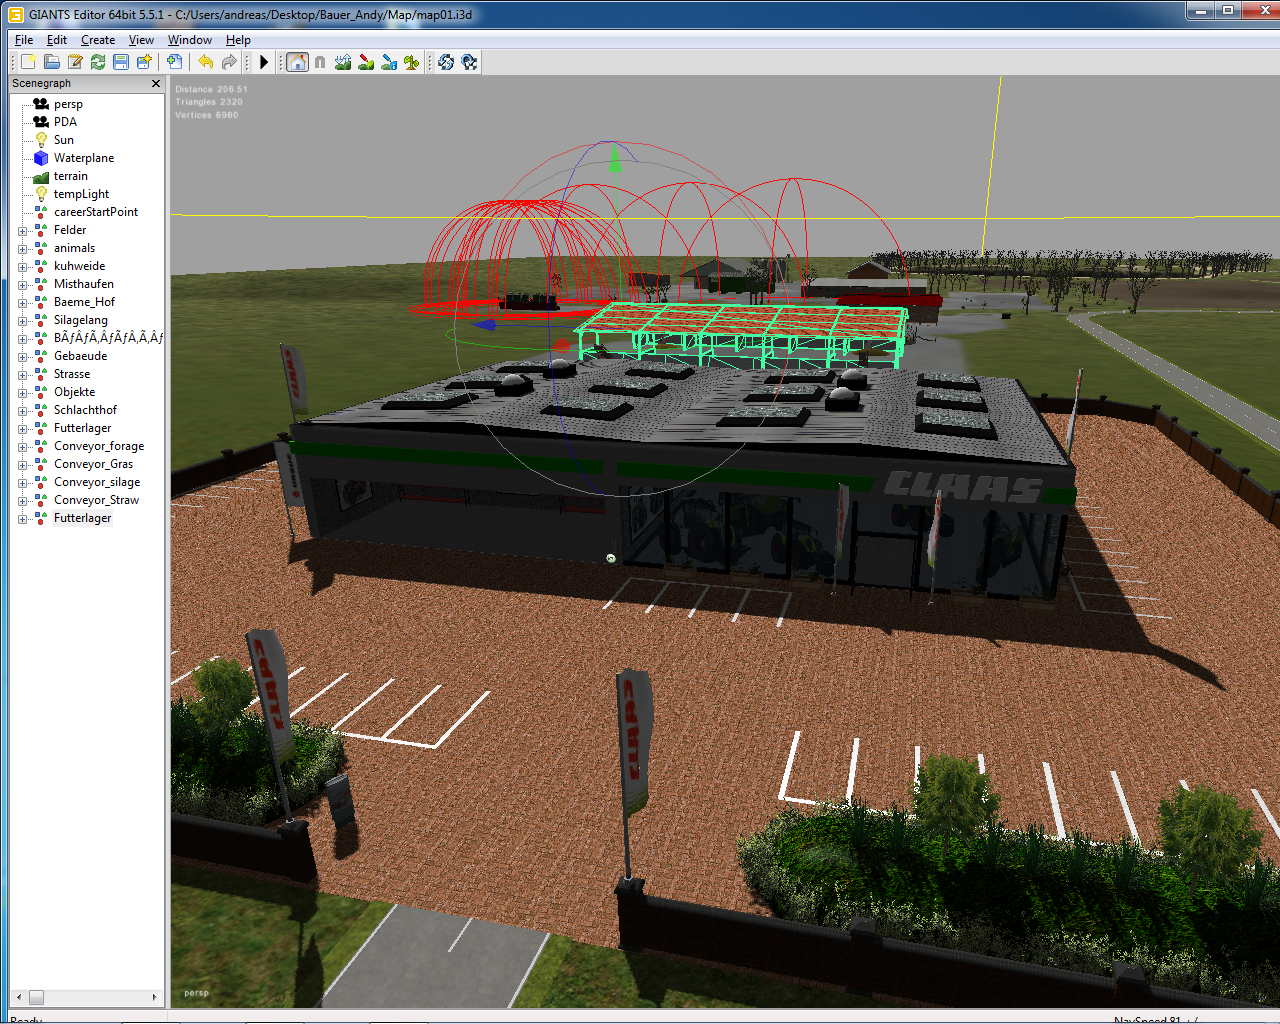1280x1024 pixels.
Task: Open the View menu
Action: click(141, 40)
